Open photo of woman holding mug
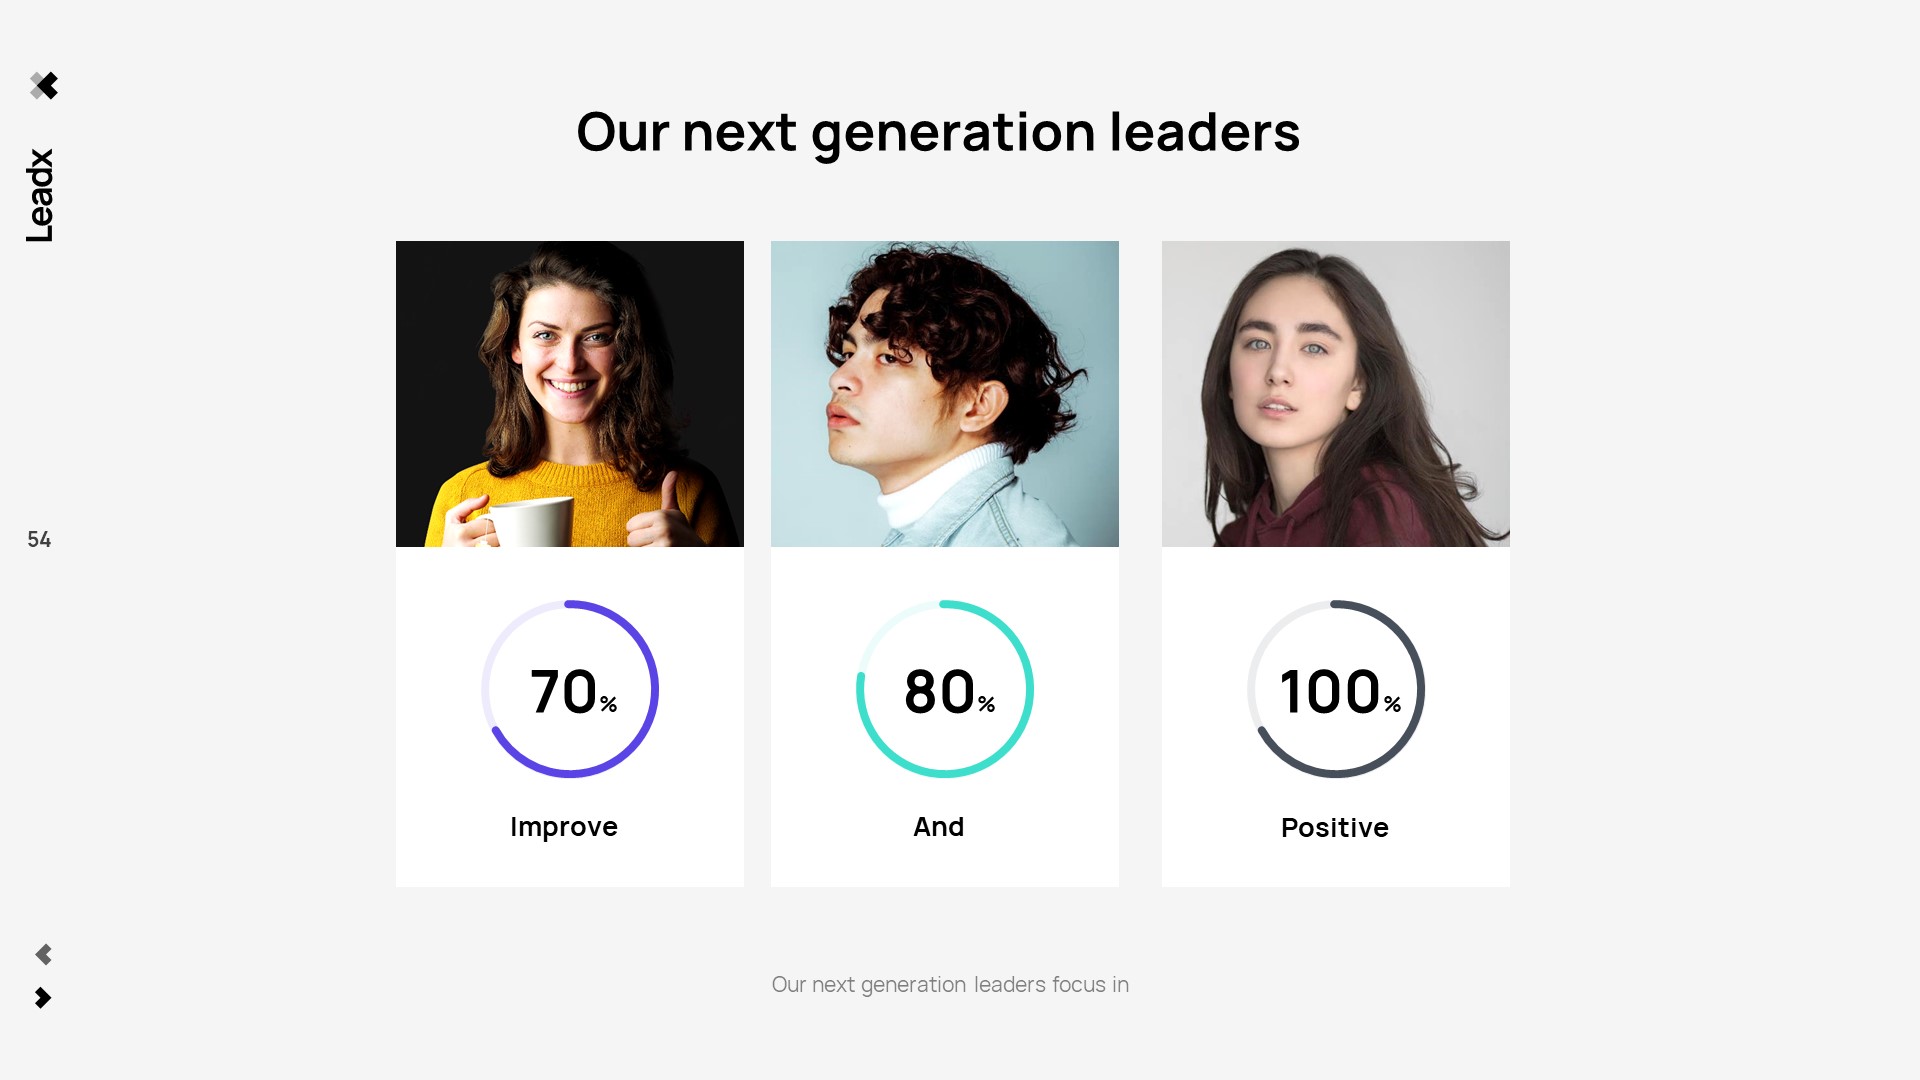Image resolution: width=1920 pixels, height=1080 pixels. 570,394
